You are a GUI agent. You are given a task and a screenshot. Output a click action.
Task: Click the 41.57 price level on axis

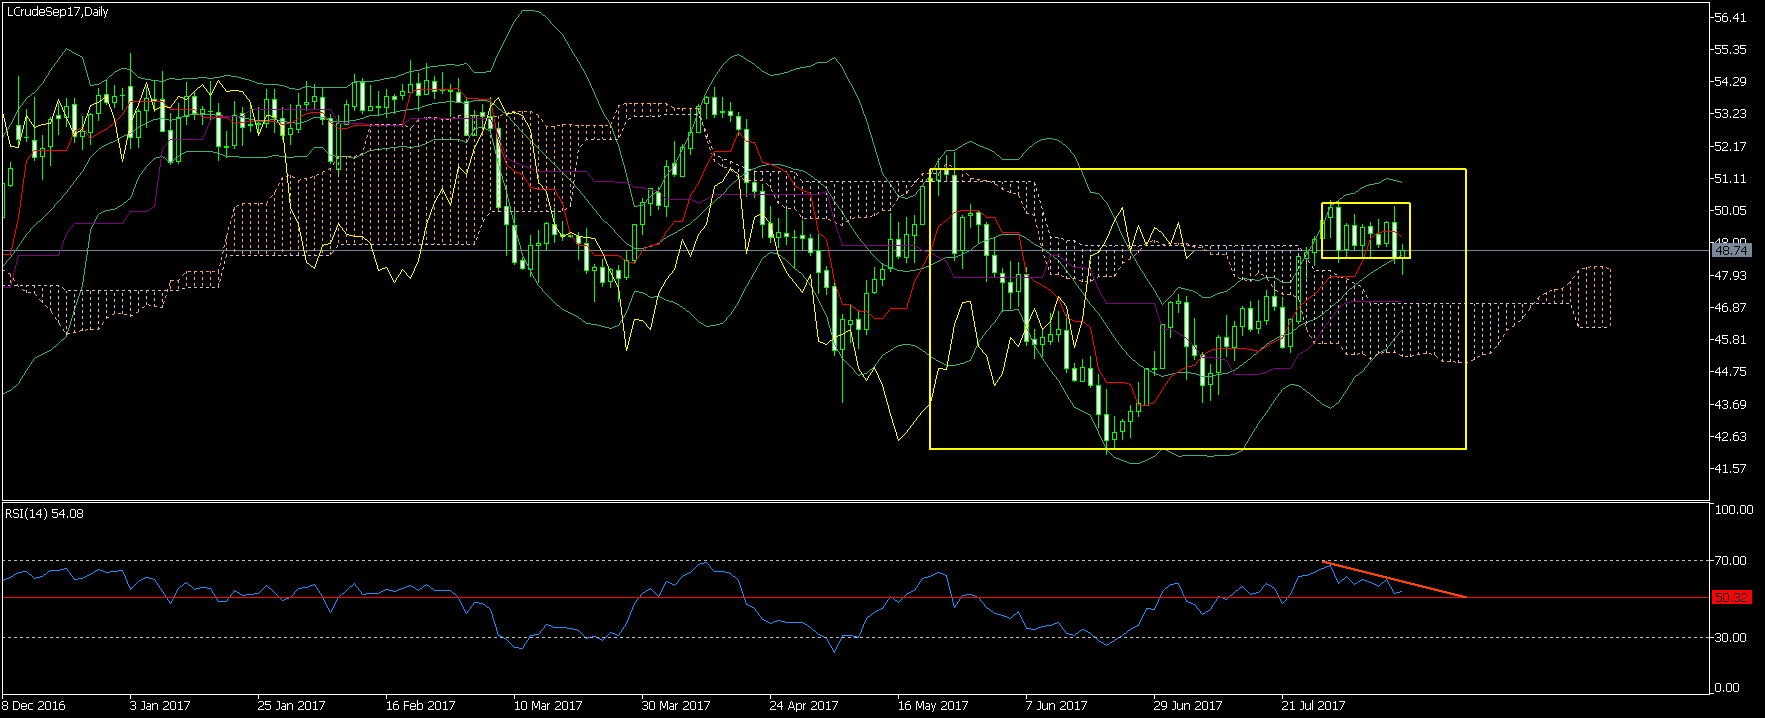(x=1730, y=468)
